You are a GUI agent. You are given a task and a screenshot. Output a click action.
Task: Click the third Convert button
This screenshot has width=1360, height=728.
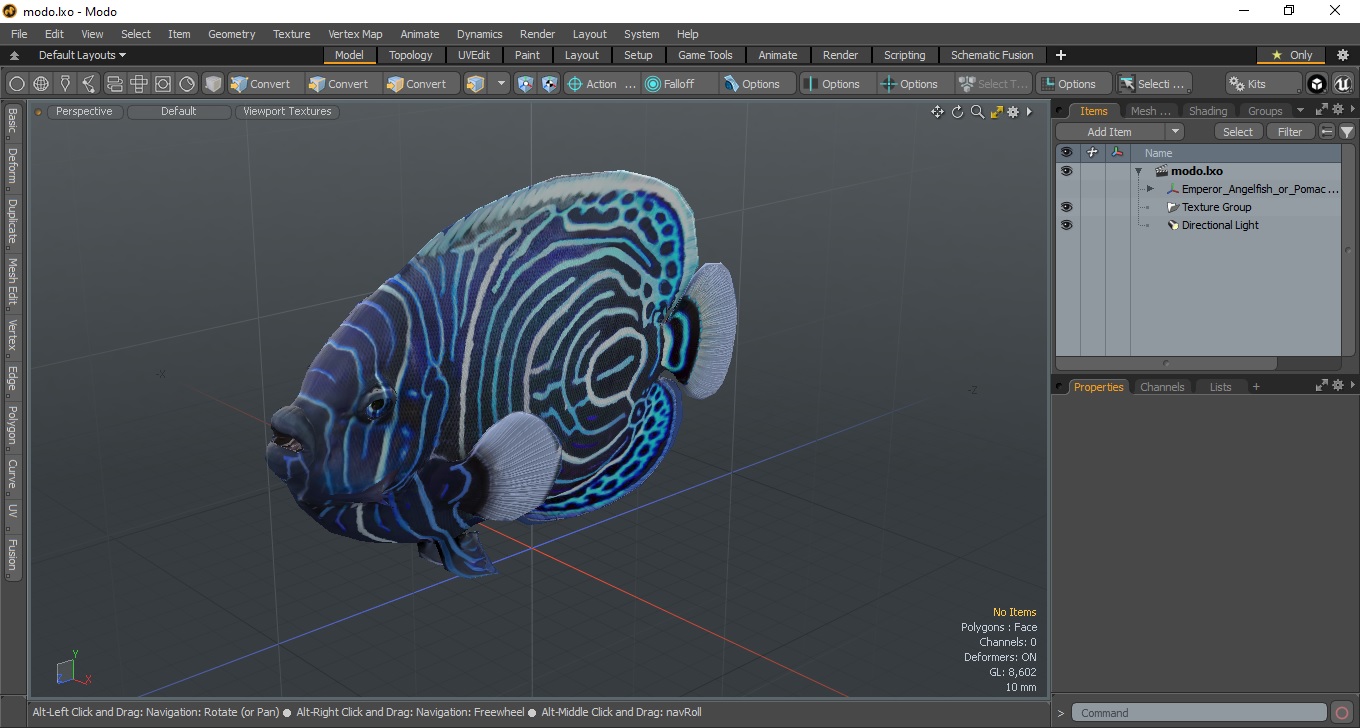[421, 84]
